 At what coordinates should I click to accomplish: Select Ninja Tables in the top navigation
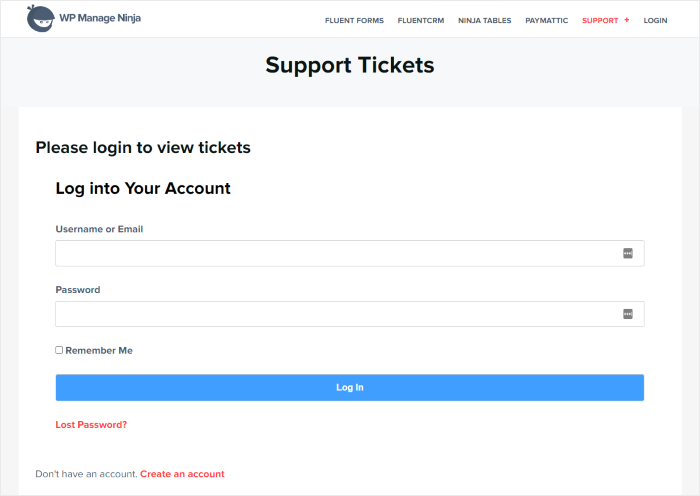(x=486, y=20)
